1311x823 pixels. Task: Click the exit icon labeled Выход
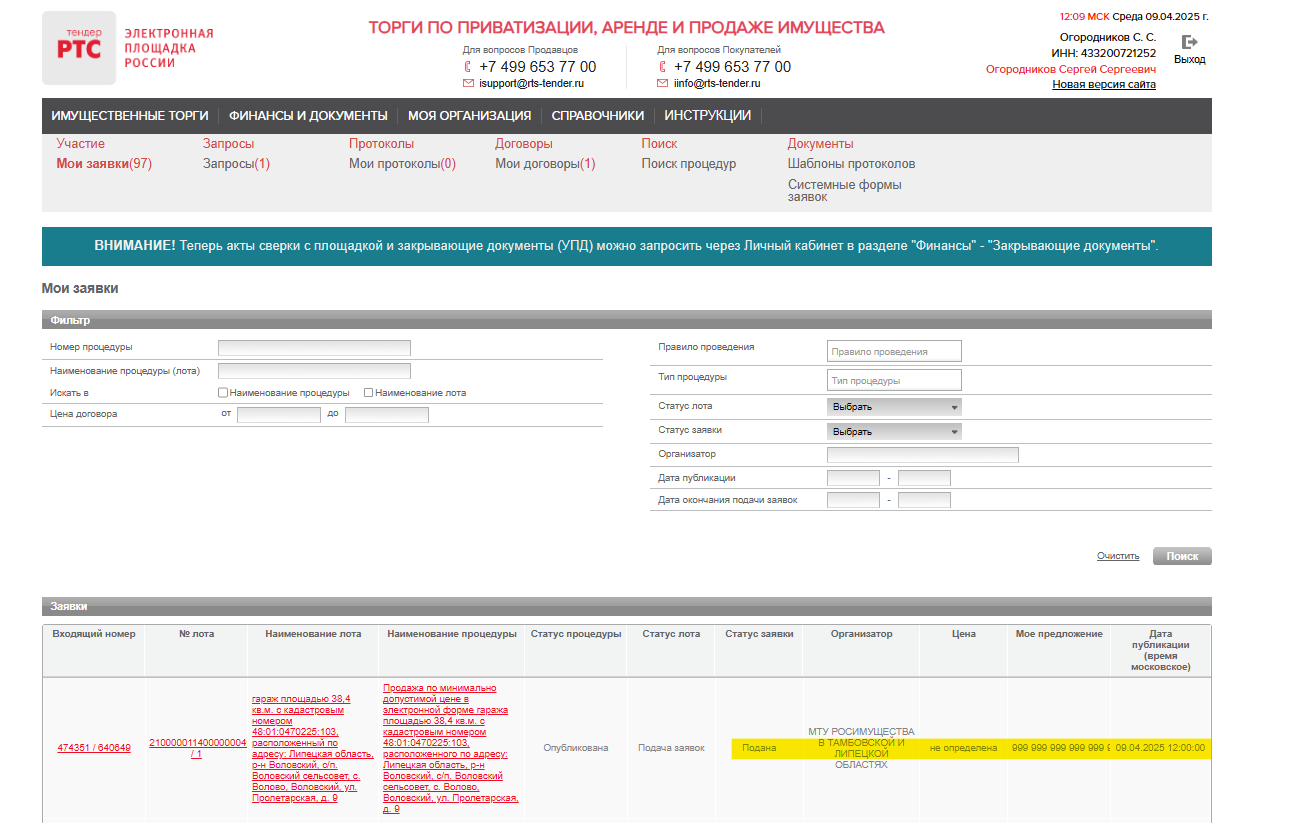tap(1189, 42)
